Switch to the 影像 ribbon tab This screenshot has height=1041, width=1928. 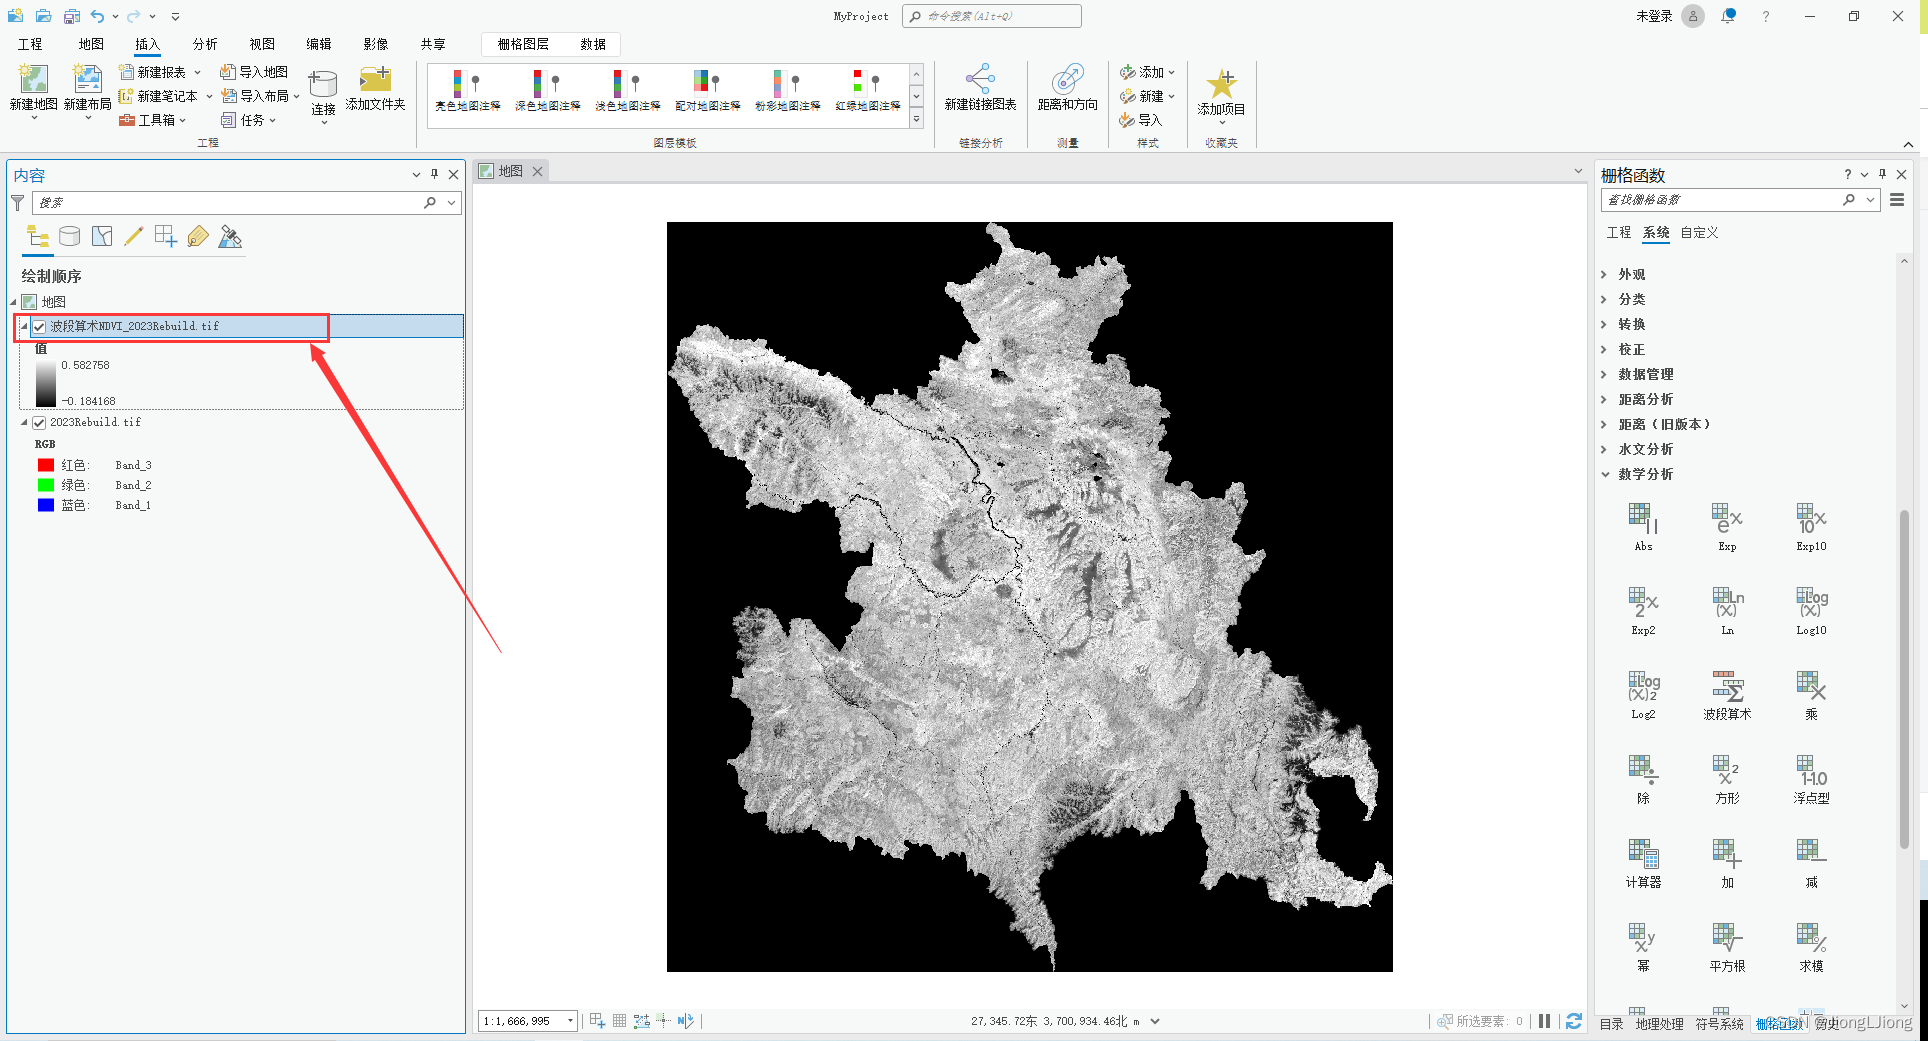pos(375,44)
